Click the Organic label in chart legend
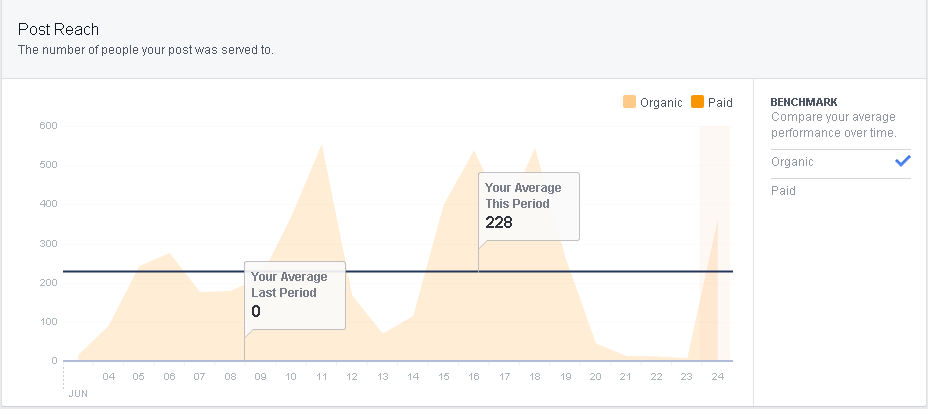The image size is (928, 409). 660,102
